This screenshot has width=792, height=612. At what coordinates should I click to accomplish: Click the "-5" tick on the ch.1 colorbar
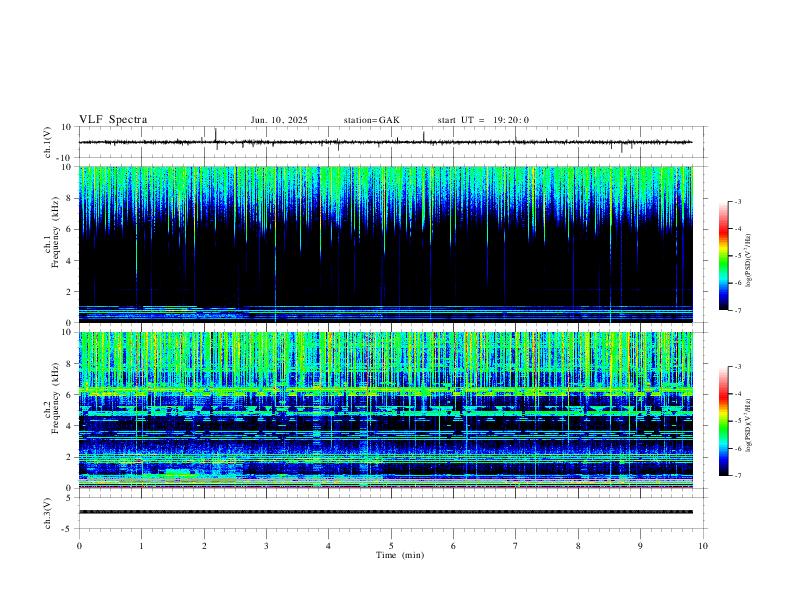tap(737, 256)
